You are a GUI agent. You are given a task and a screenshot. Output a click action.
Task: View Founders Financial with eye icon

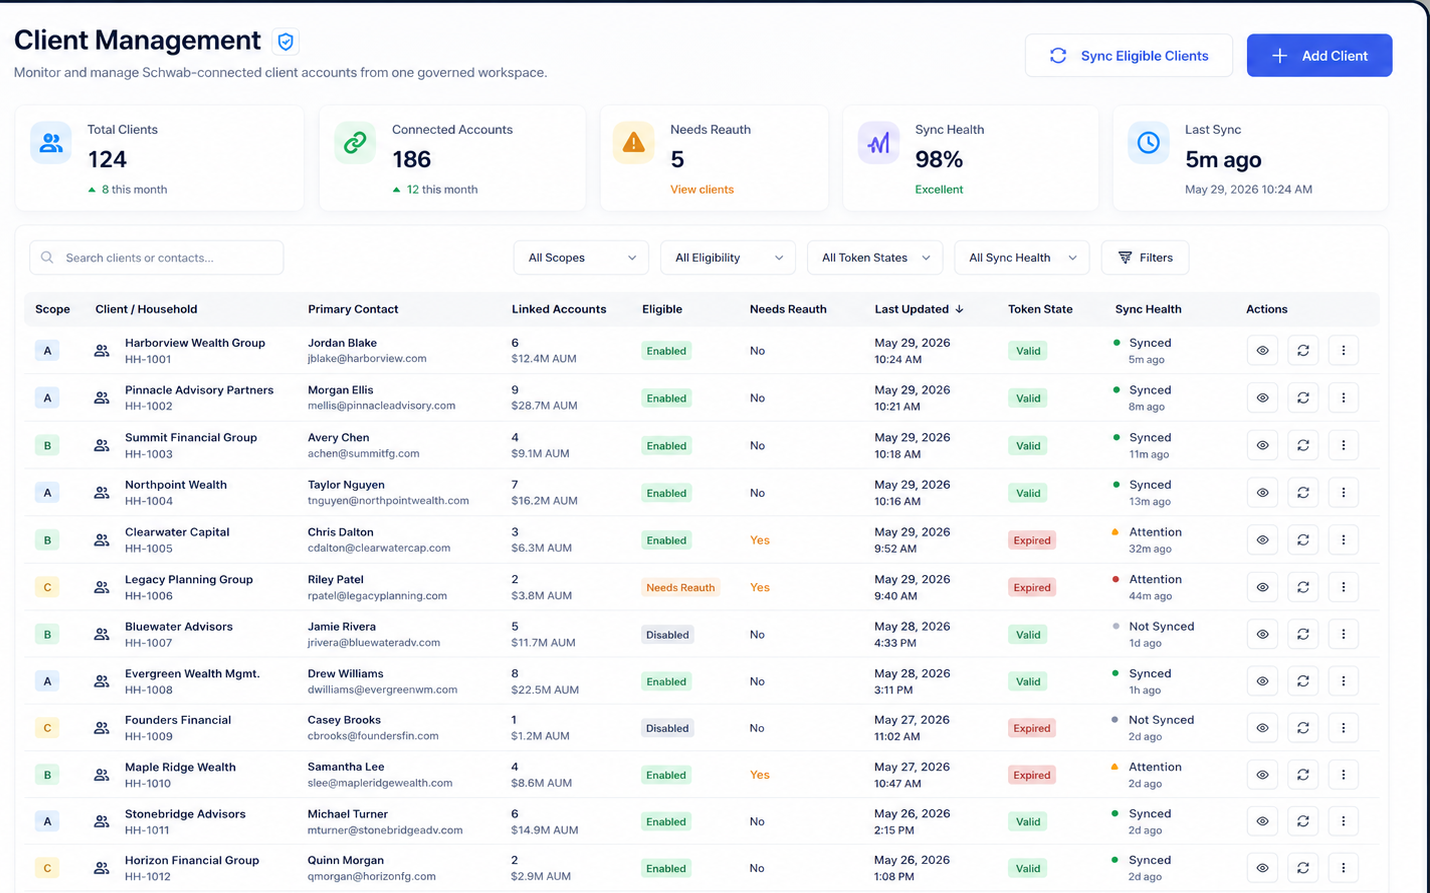[x=1262, y=728]
